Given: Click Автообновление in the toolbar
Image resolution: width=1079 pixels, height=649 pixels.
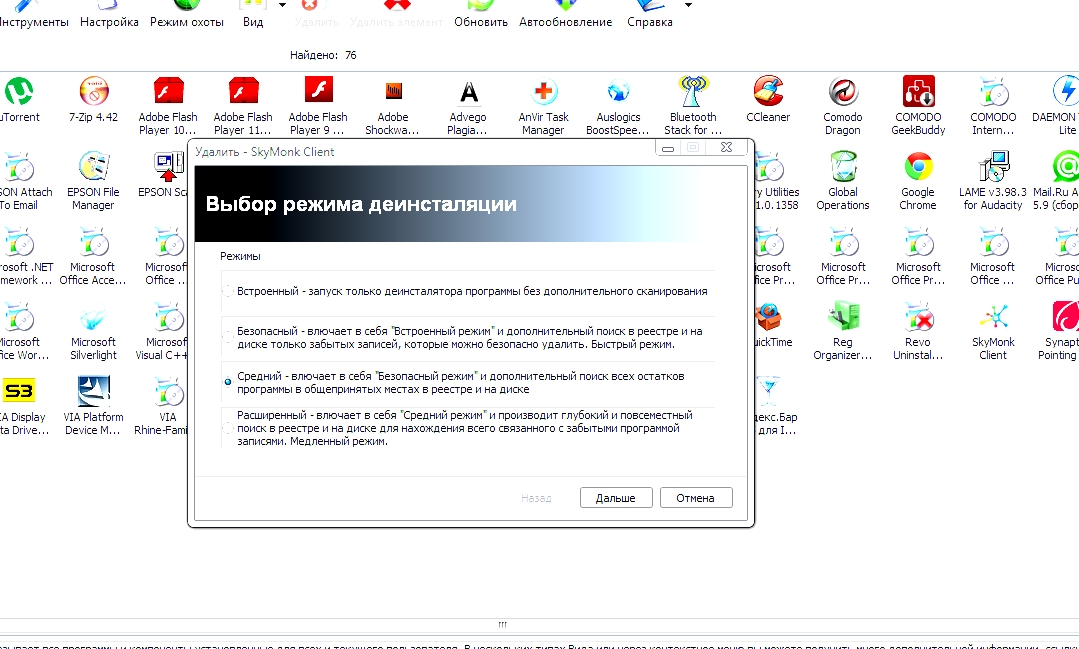Looking at the screenshot, I should pyautogui.click(x=565, y=15).
